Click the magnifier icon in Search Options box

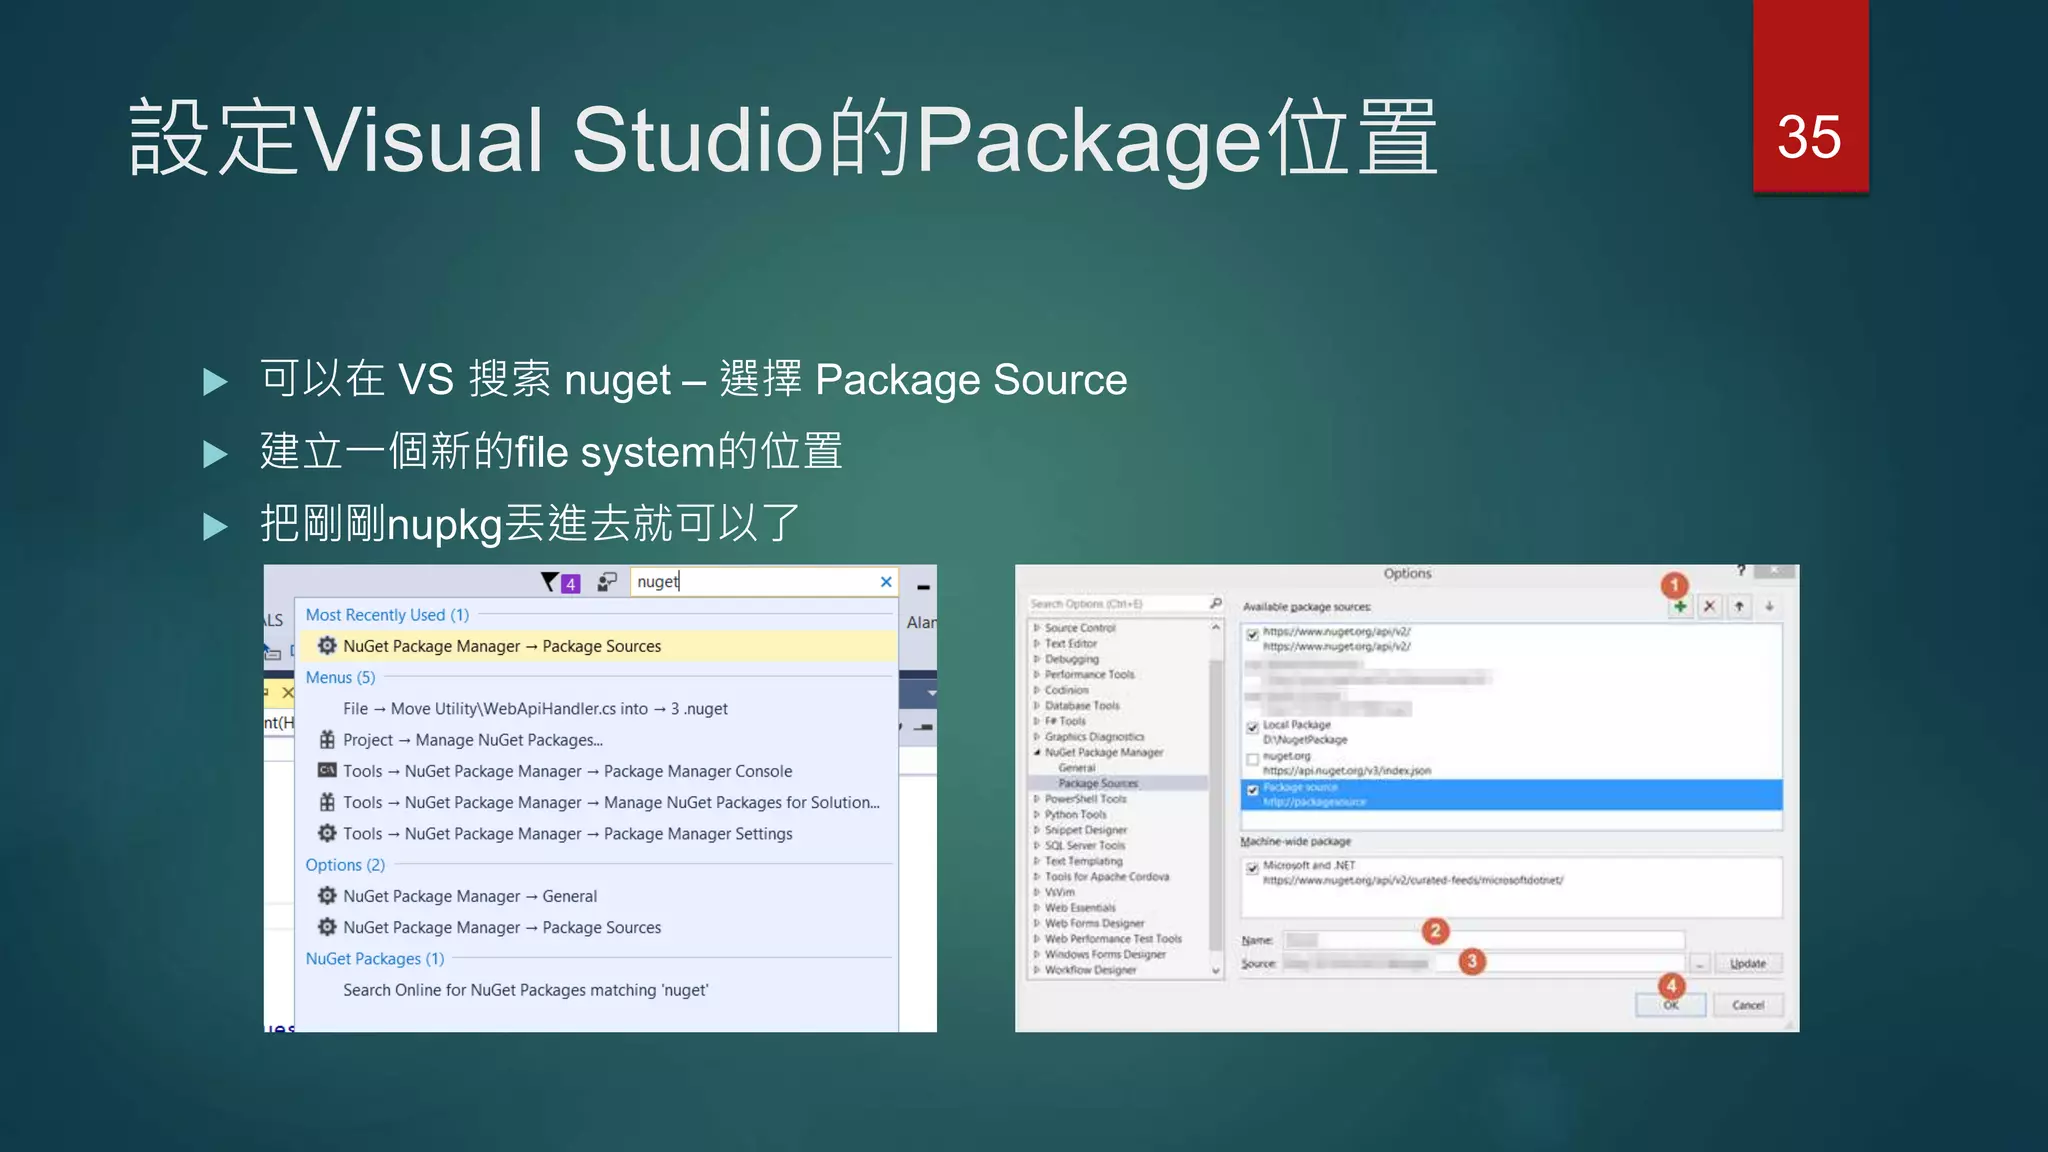[1215, 603]
